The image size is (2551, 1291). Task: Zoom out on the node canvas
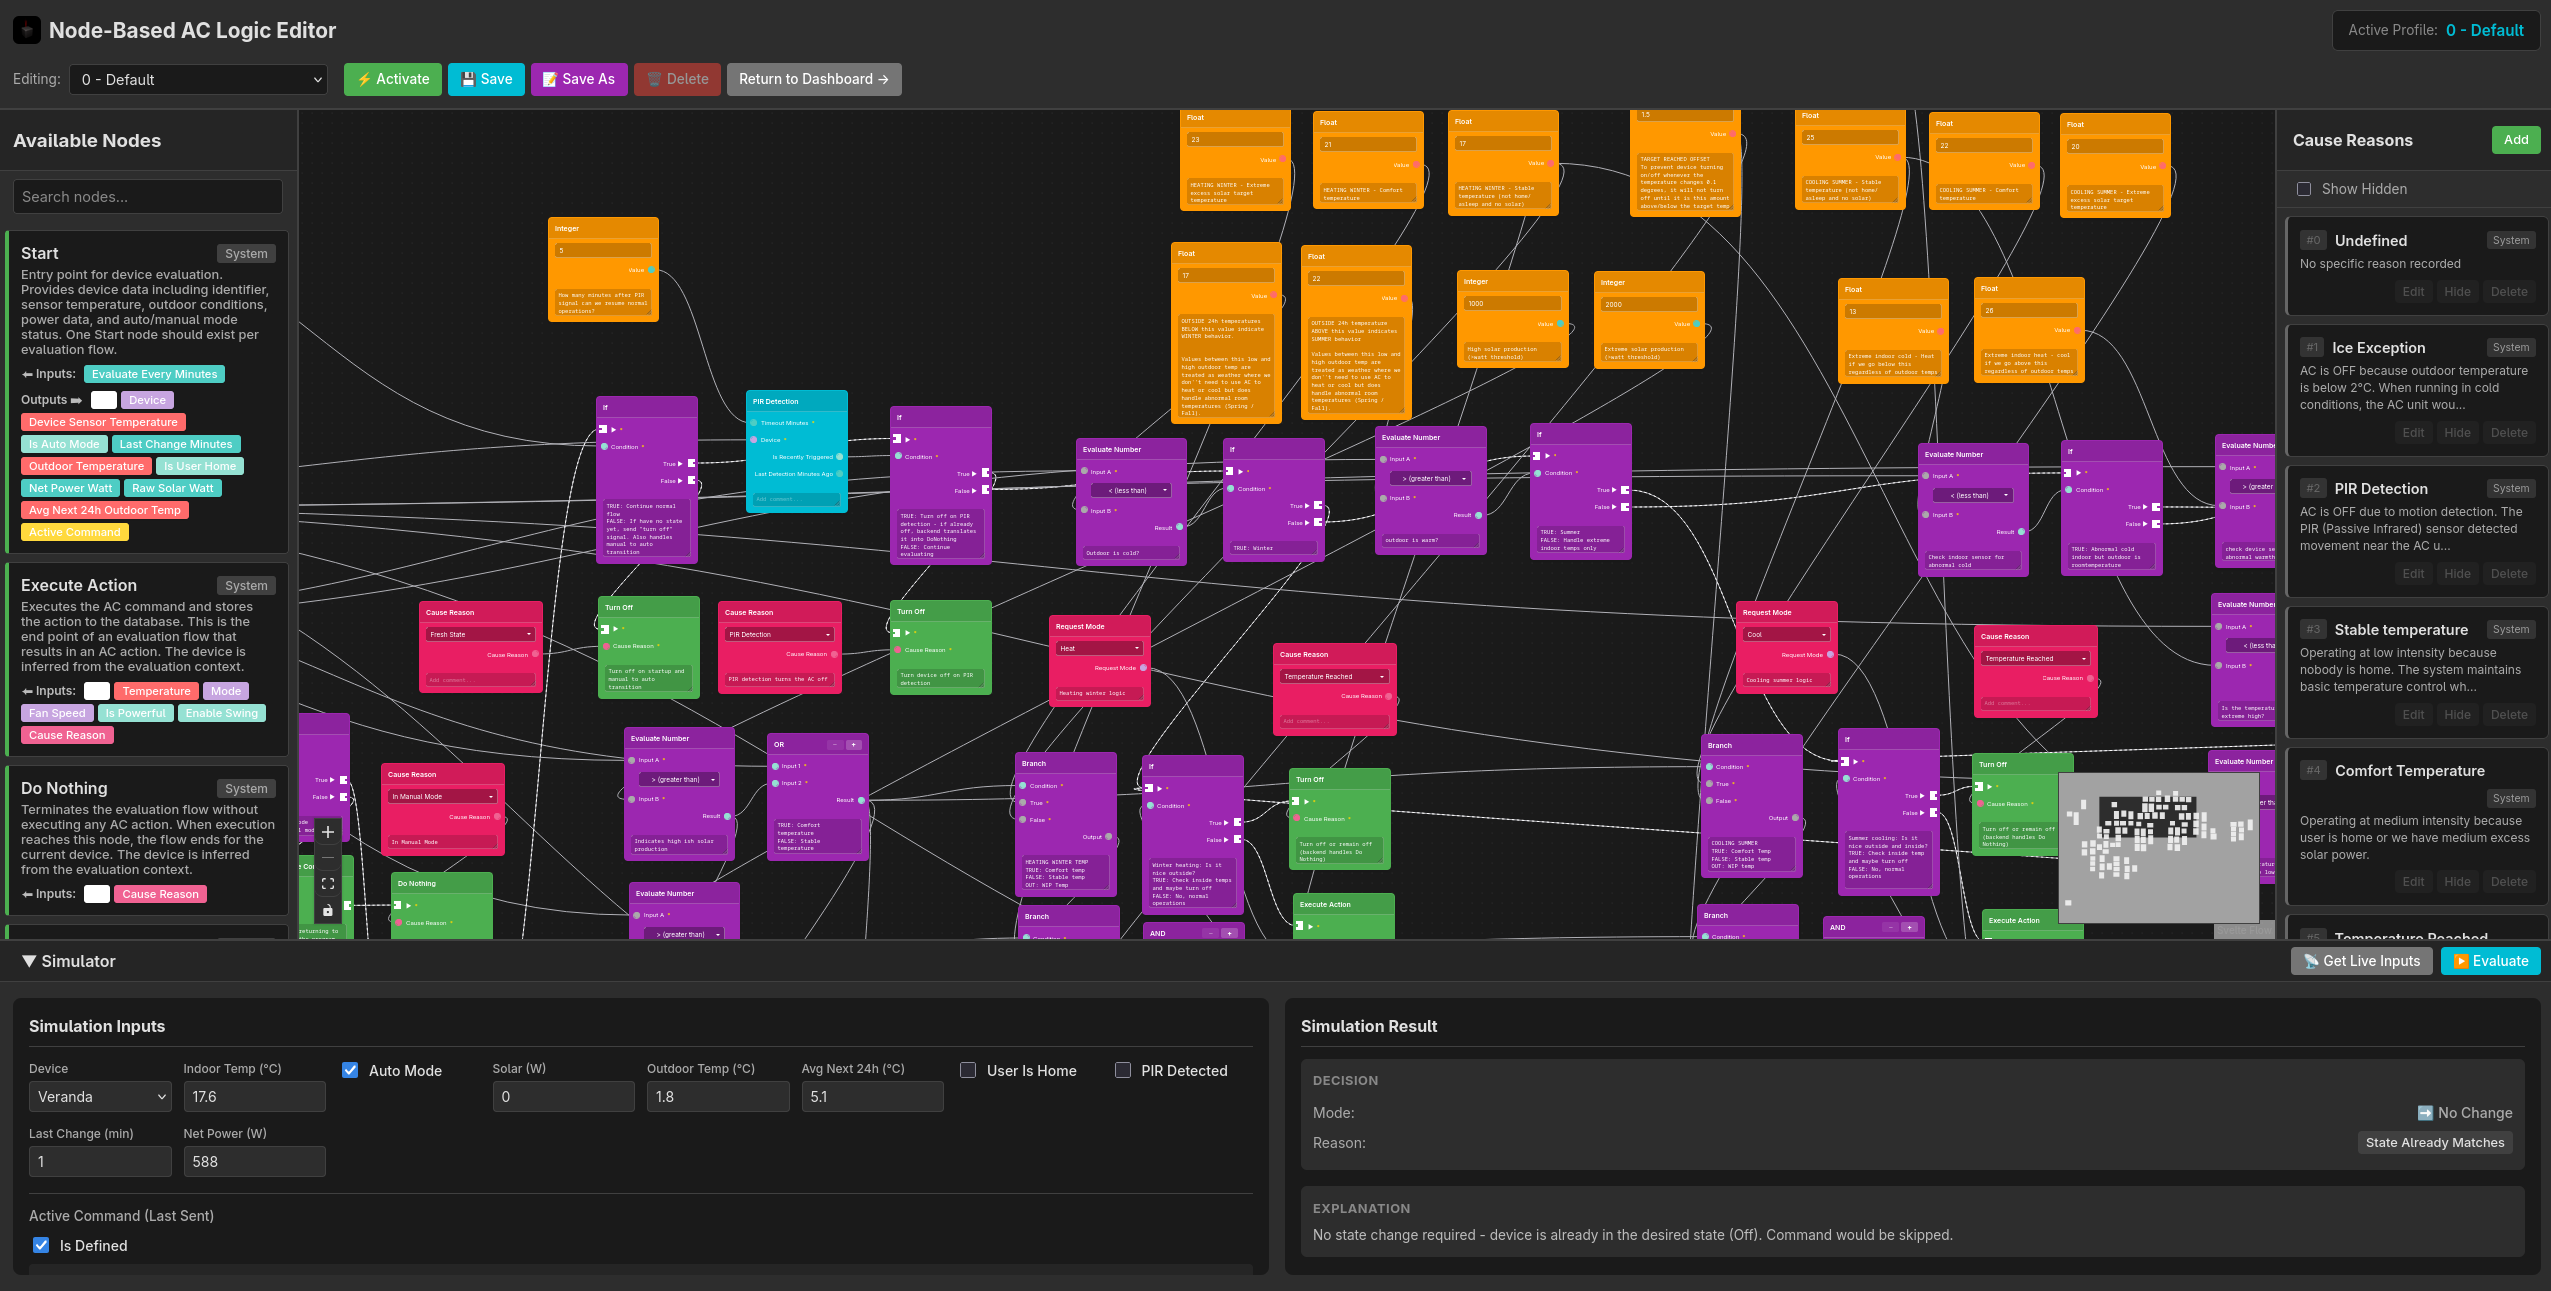327,858
